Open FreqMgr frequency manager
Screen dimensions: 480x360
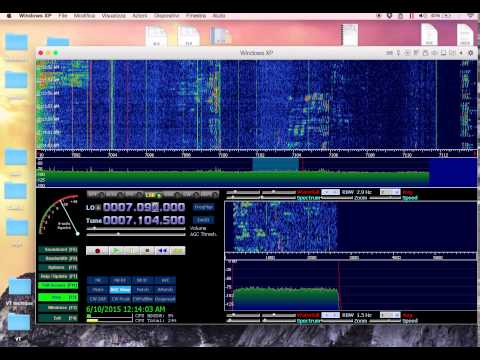pos(204,207)
